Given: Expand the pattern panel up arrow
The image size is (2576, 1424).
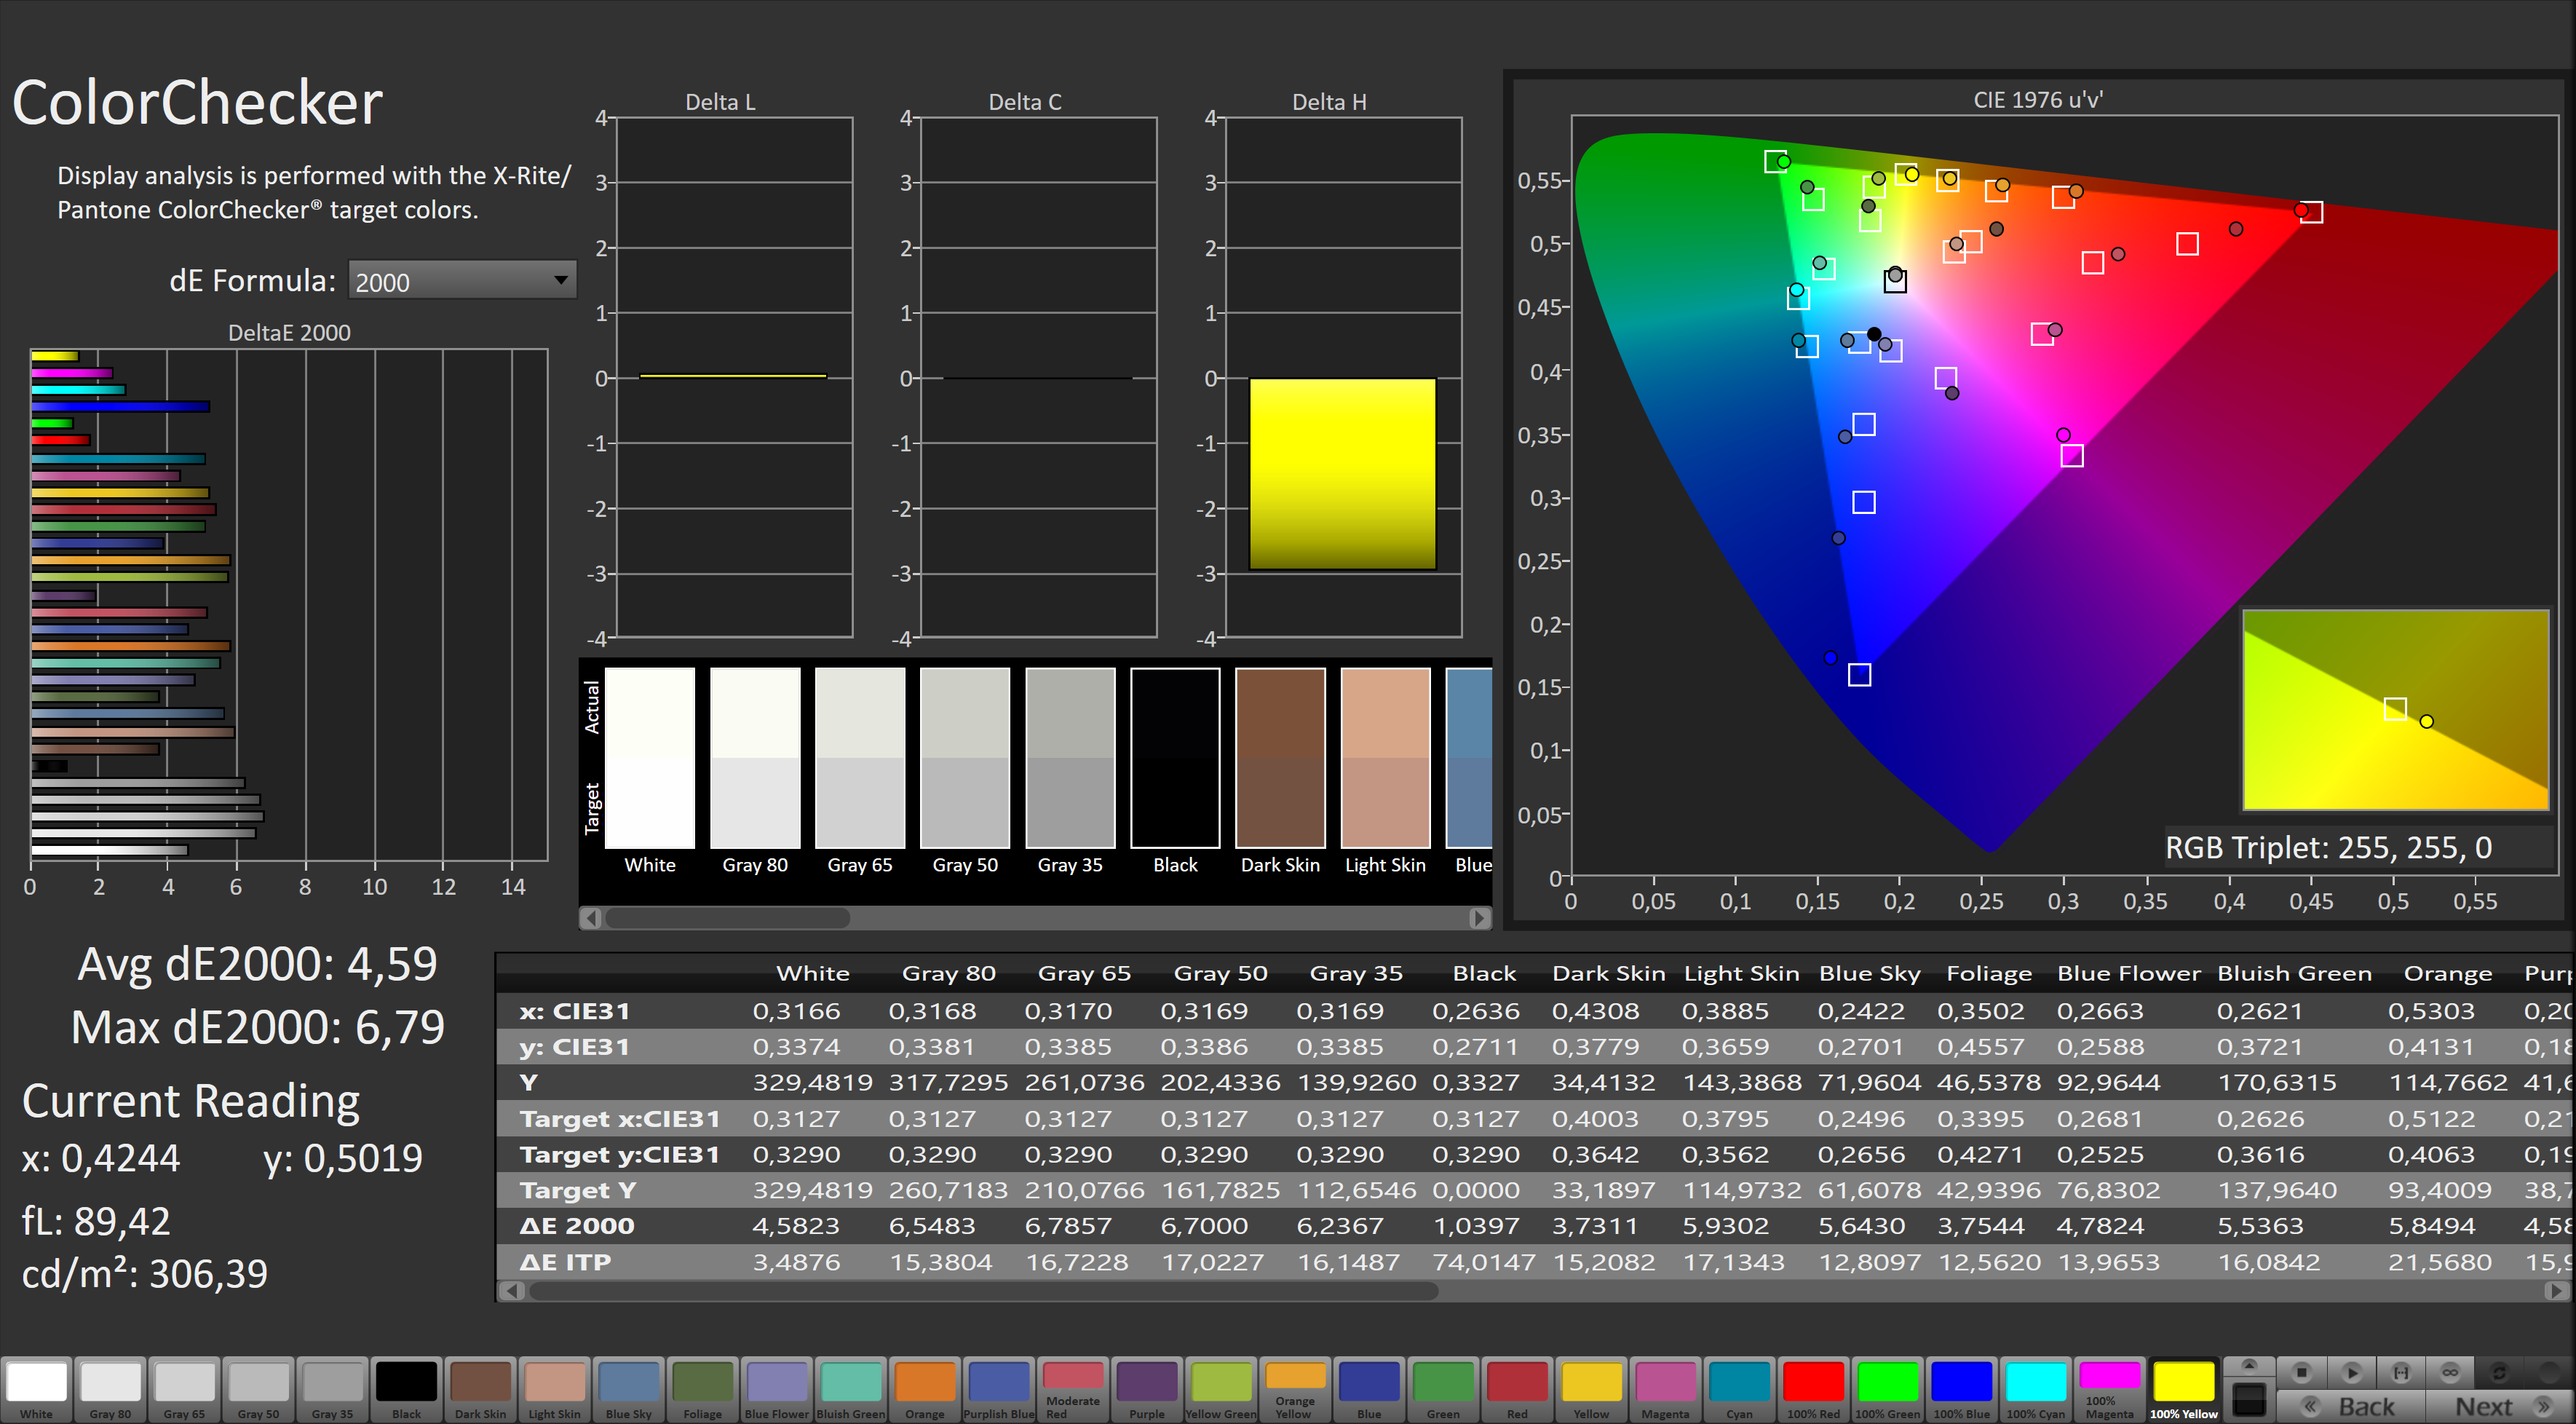Looking at the screenshot, I should tap(2249, 1365).
